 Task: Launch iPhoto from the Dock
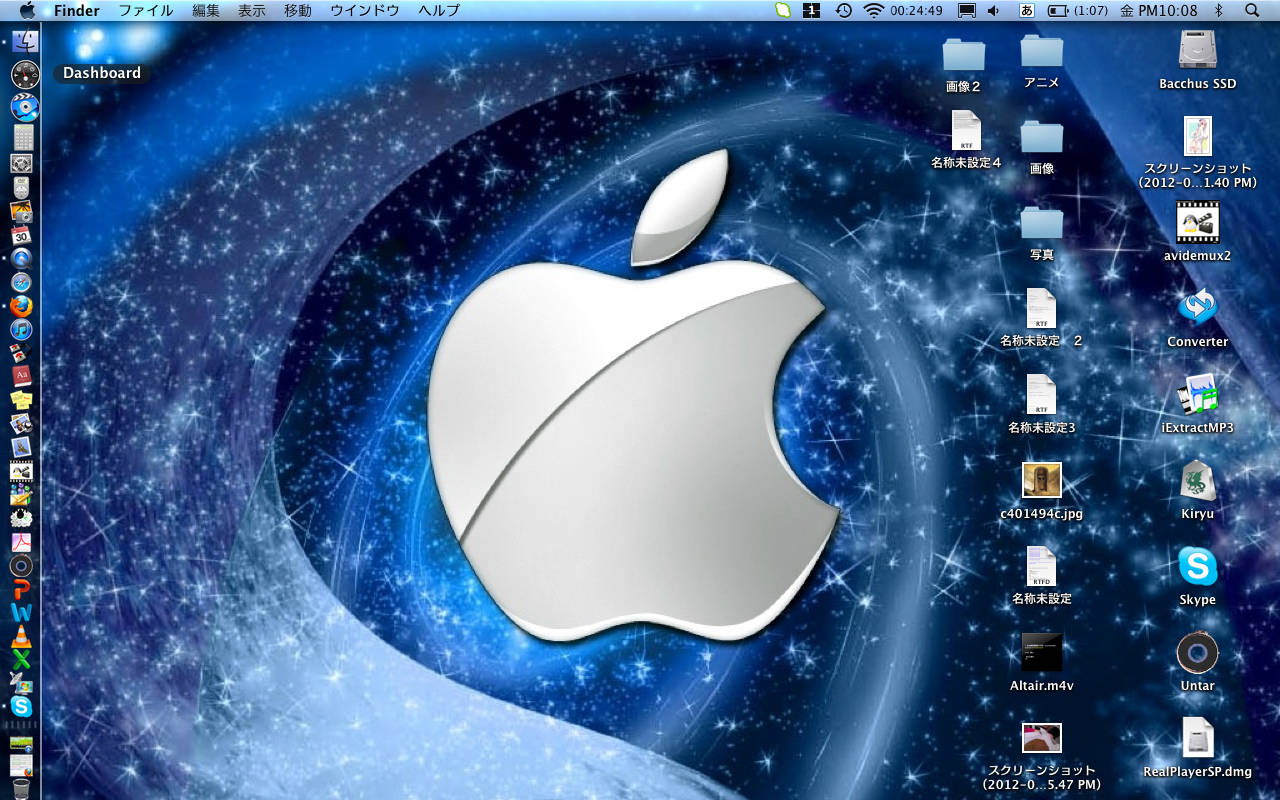(22, 212)
